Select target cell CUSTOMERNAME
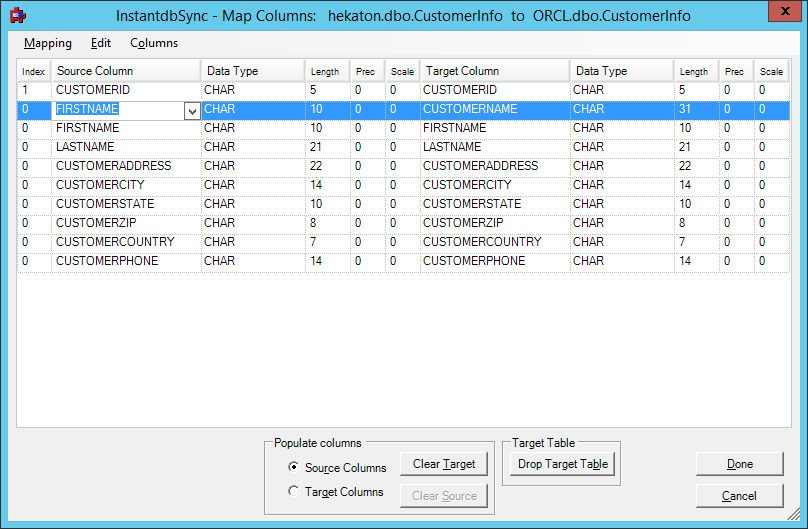This screenshot has height=529, width=808. [495, 109]
